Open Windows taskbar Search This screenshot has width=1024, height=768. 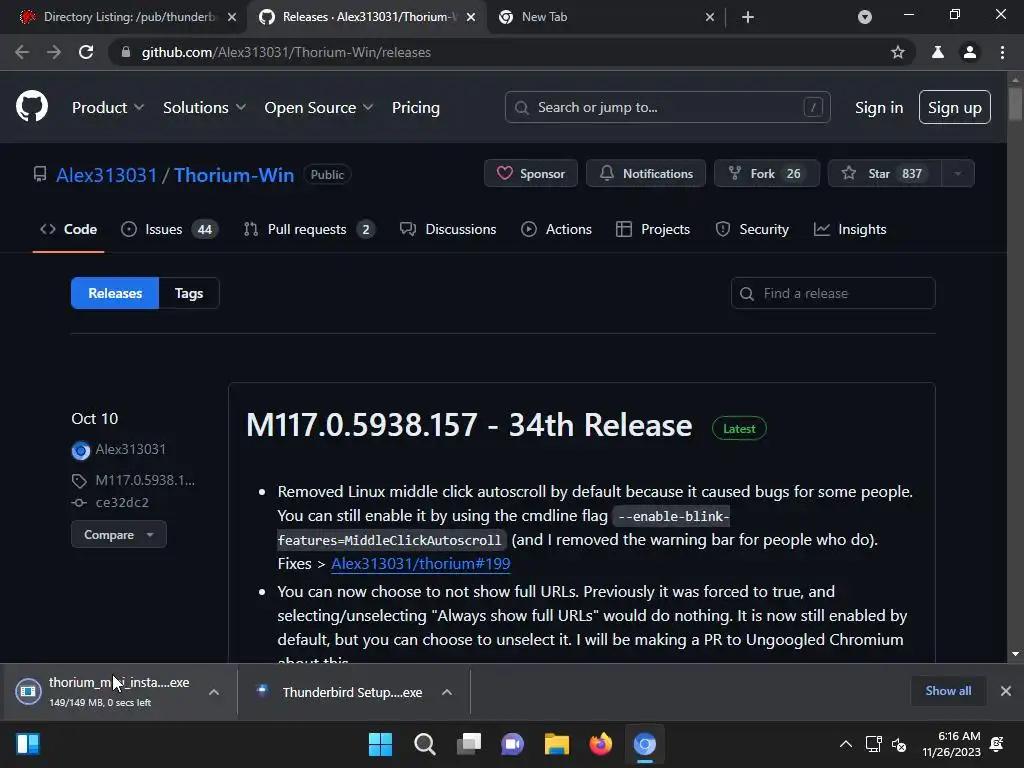424,744
